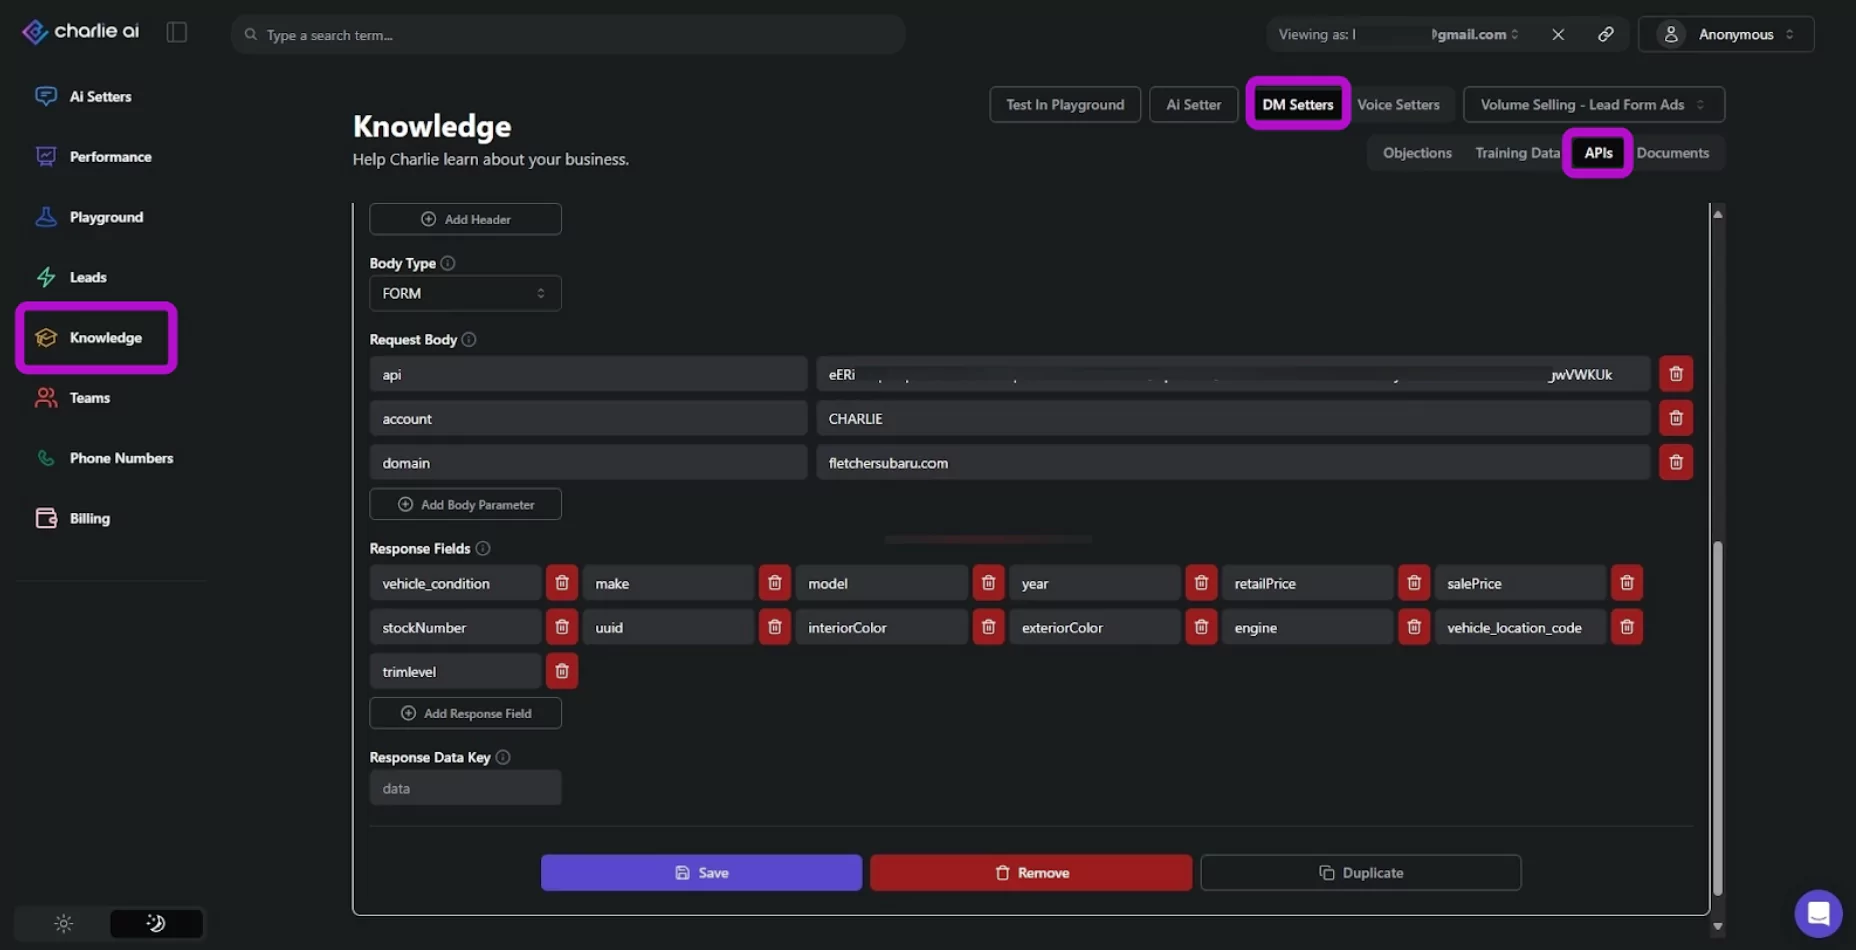Switch to the Training Data tab
Image resolution: width=1856 pixels, height=950 pixels.
pos(1517,153)
